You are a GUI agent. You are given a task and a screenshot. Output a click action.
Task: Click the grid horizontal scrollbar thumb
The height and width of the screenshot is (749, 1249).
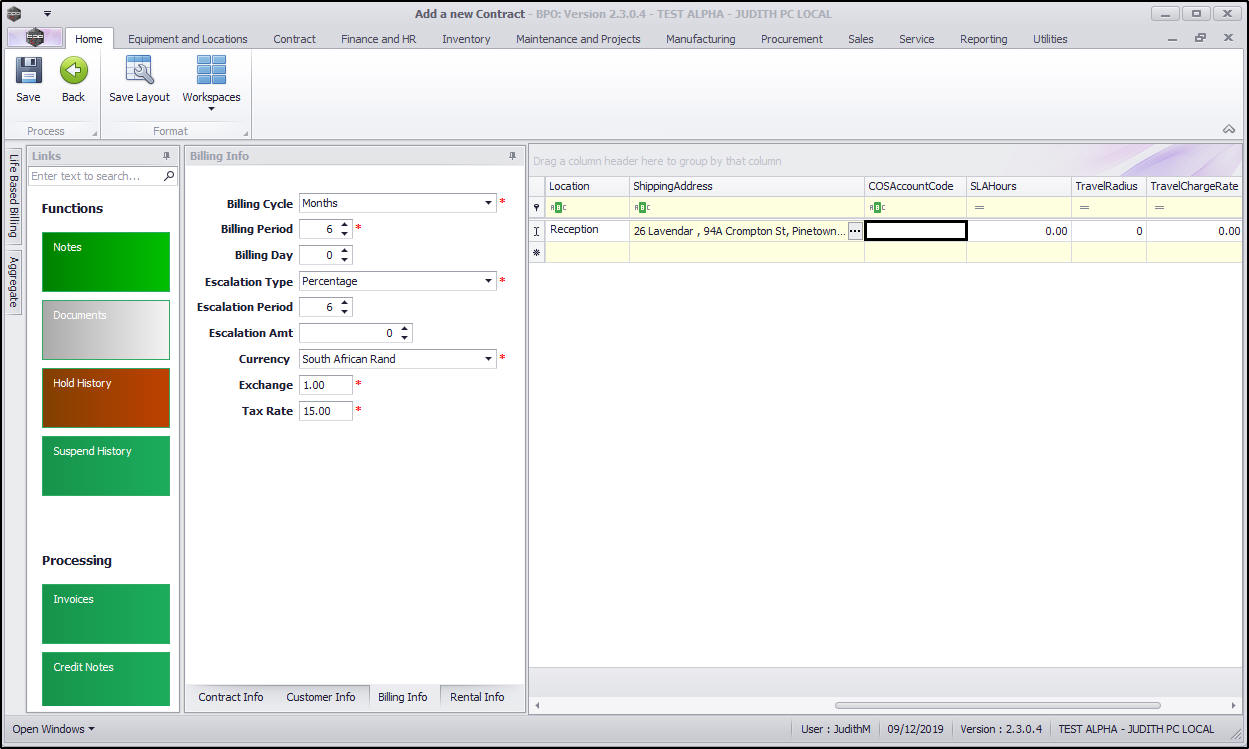point(997,705)
